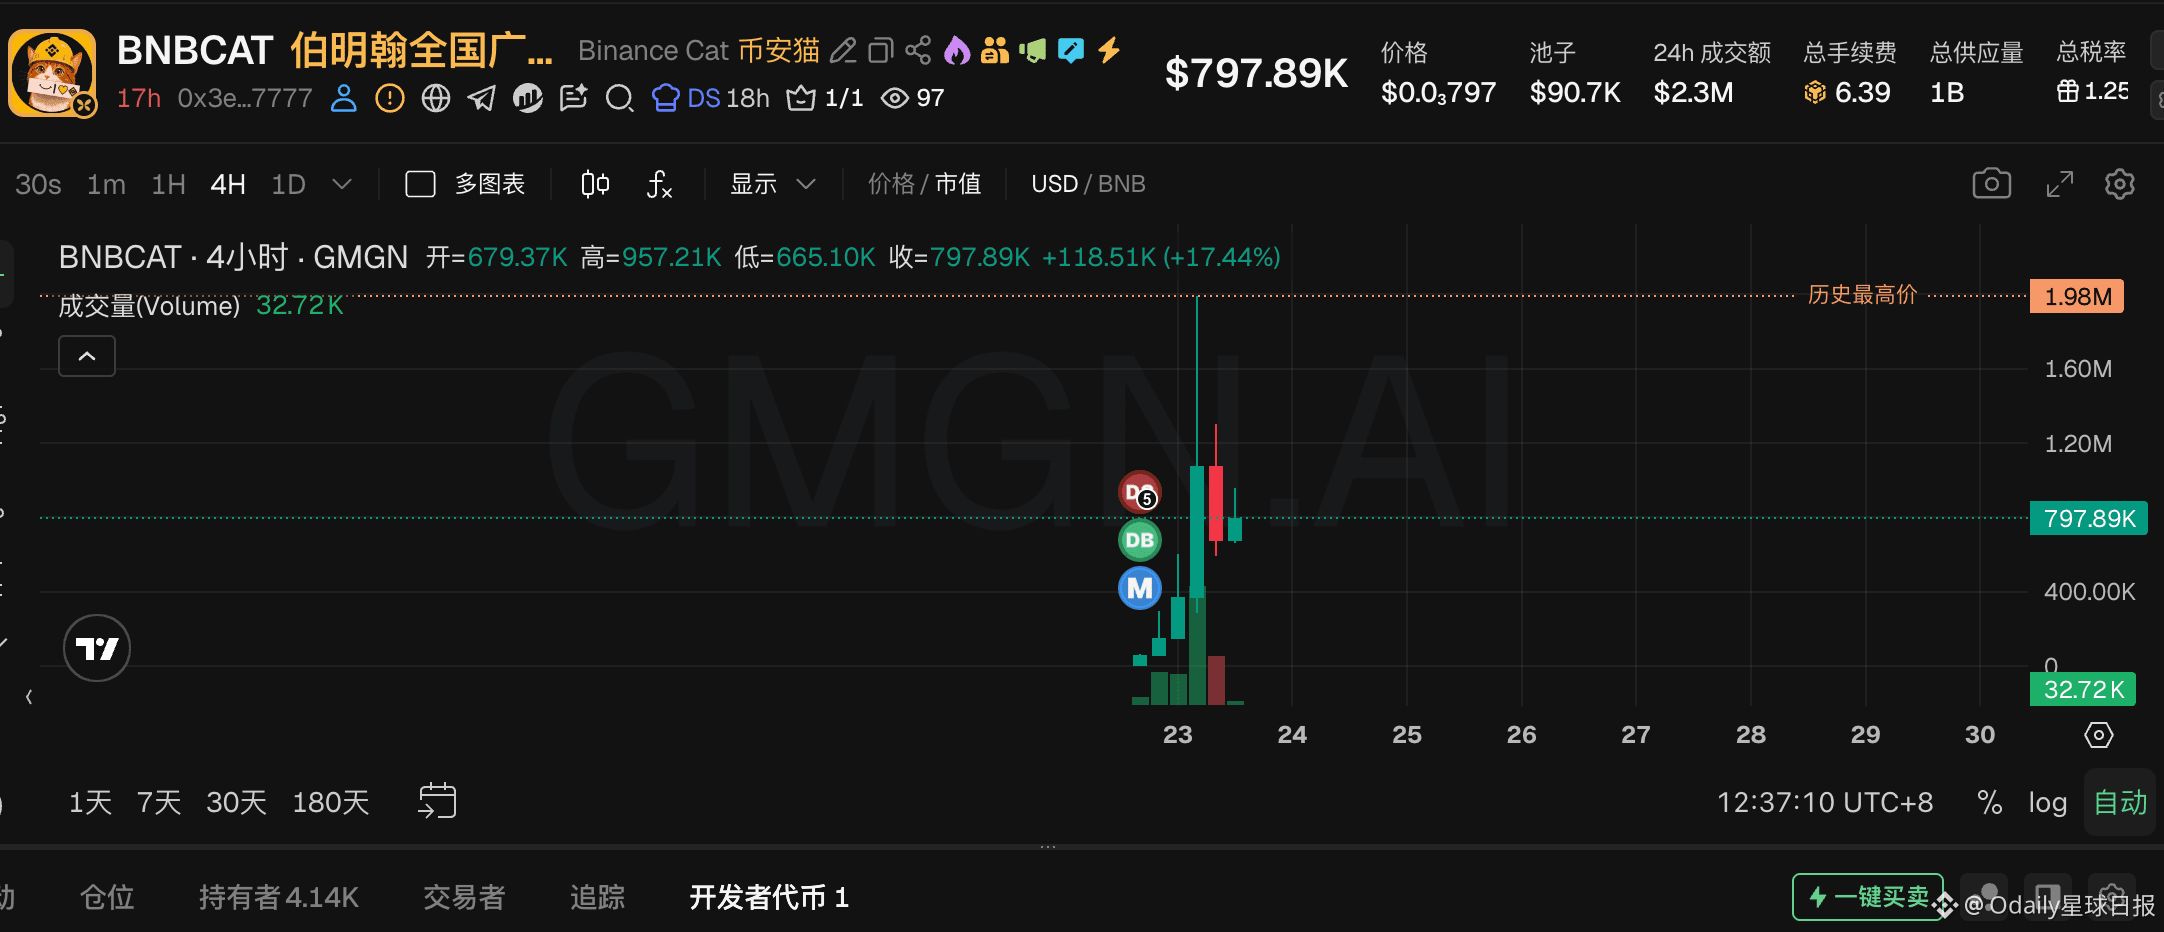Select the 1m timeframe

106,184
